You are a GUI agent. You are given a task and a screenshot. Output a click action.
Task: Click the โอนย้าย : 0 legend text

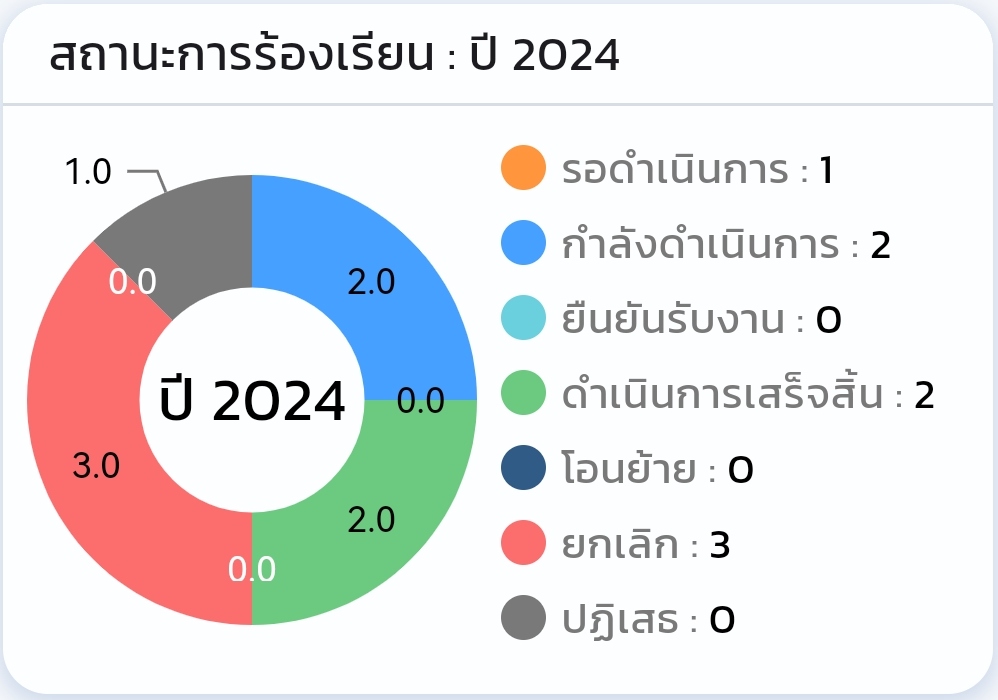tap(657, 470)
